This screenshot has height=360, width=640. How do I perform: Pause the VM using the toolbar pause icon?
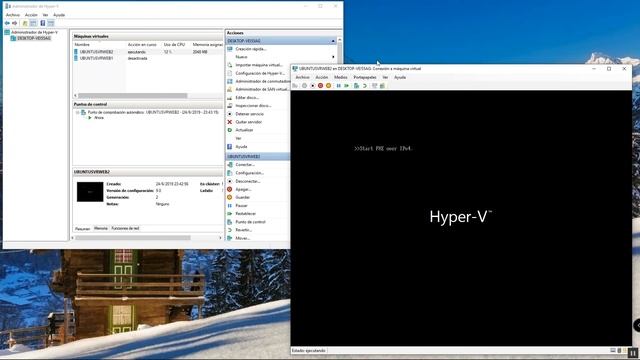click(338, 86)
